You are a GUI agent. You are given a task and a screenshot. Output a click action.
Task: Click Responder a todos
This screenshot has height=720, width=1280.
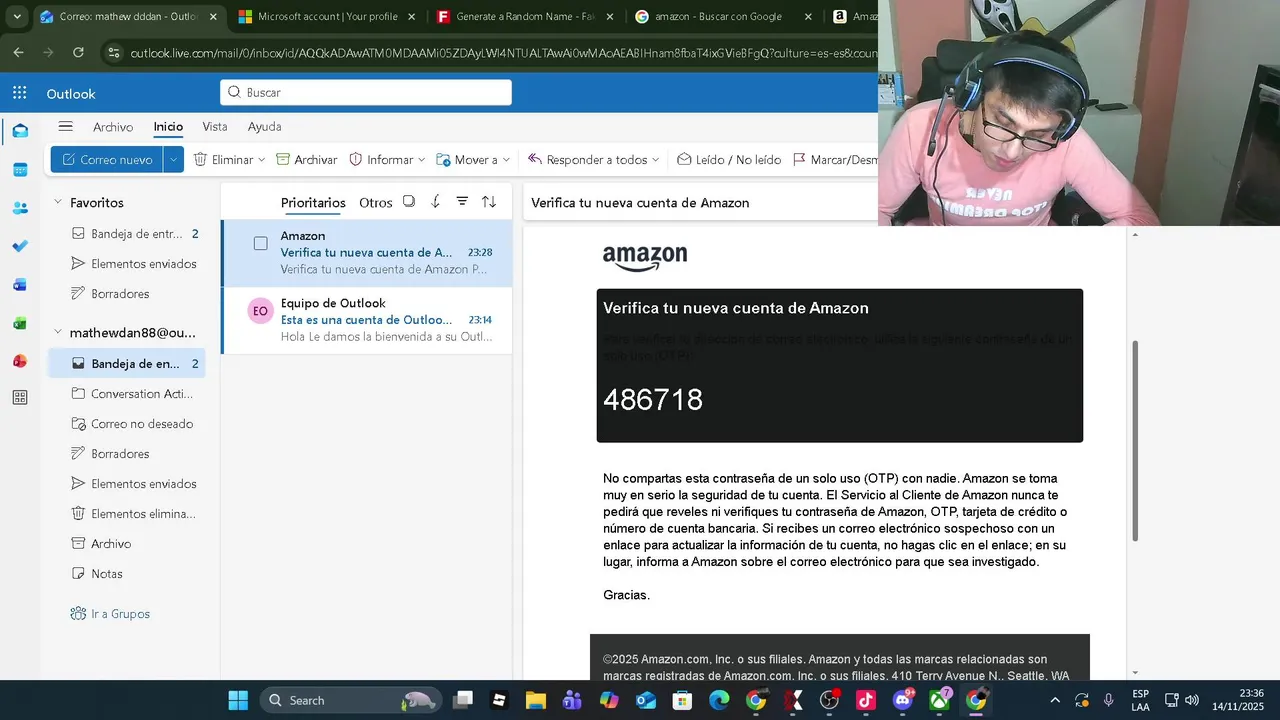[587, 160]
